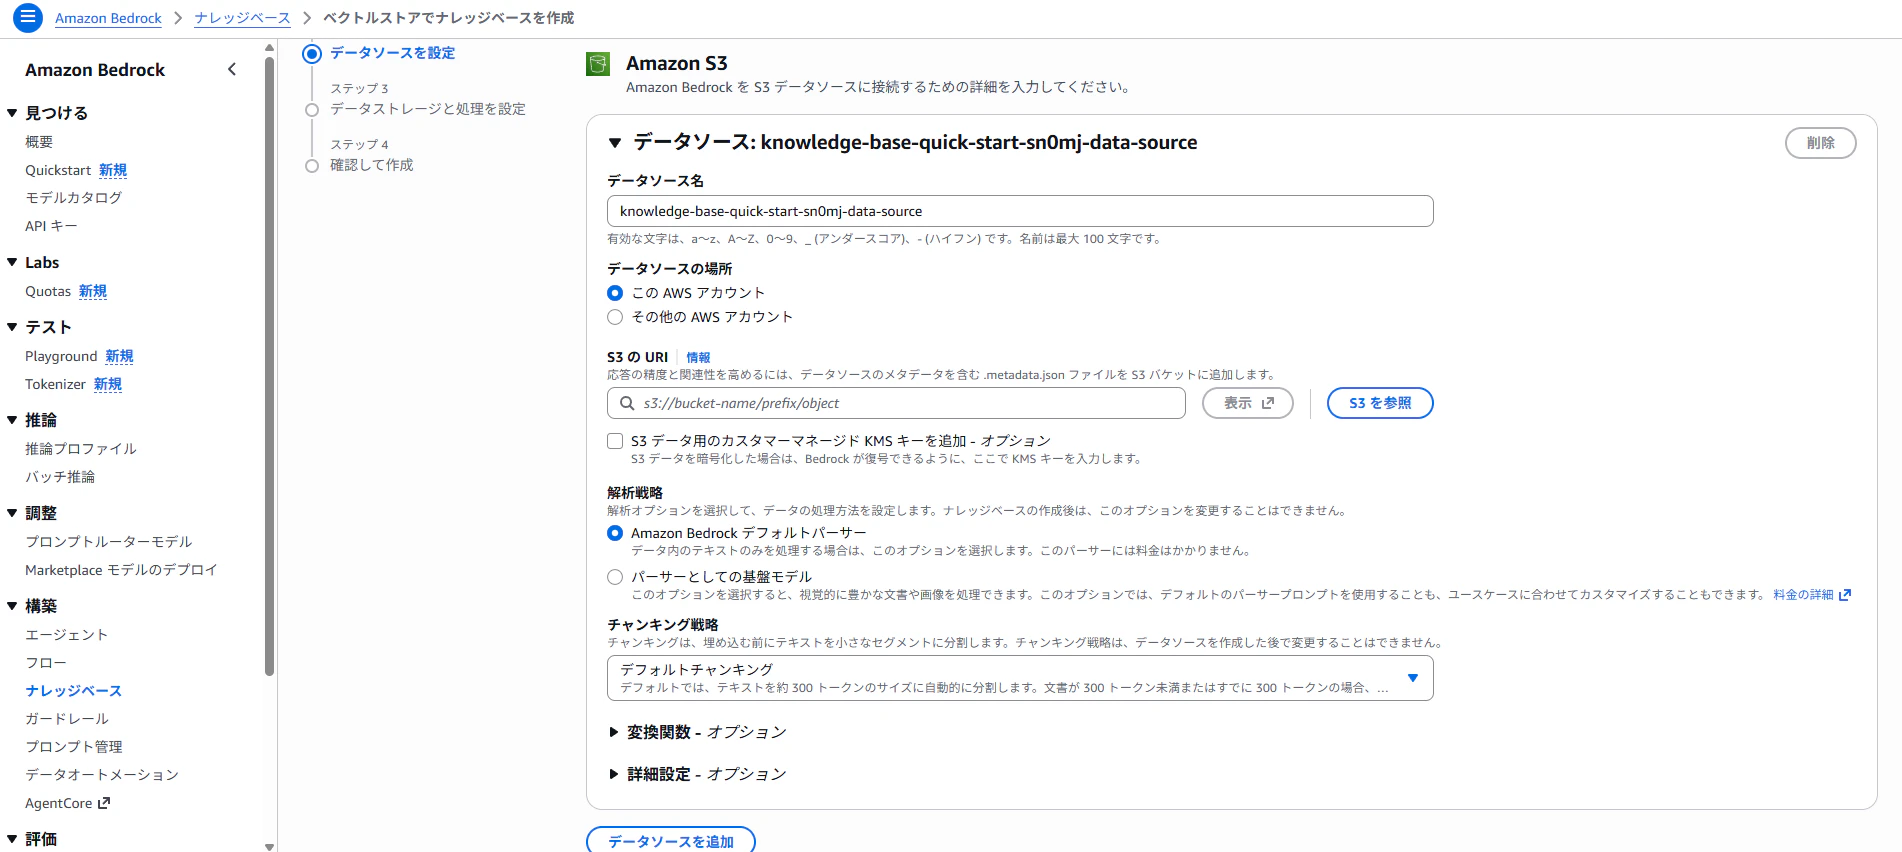
Task: Click the sidebar scroll-down arrow
Action: click(269, 846)
